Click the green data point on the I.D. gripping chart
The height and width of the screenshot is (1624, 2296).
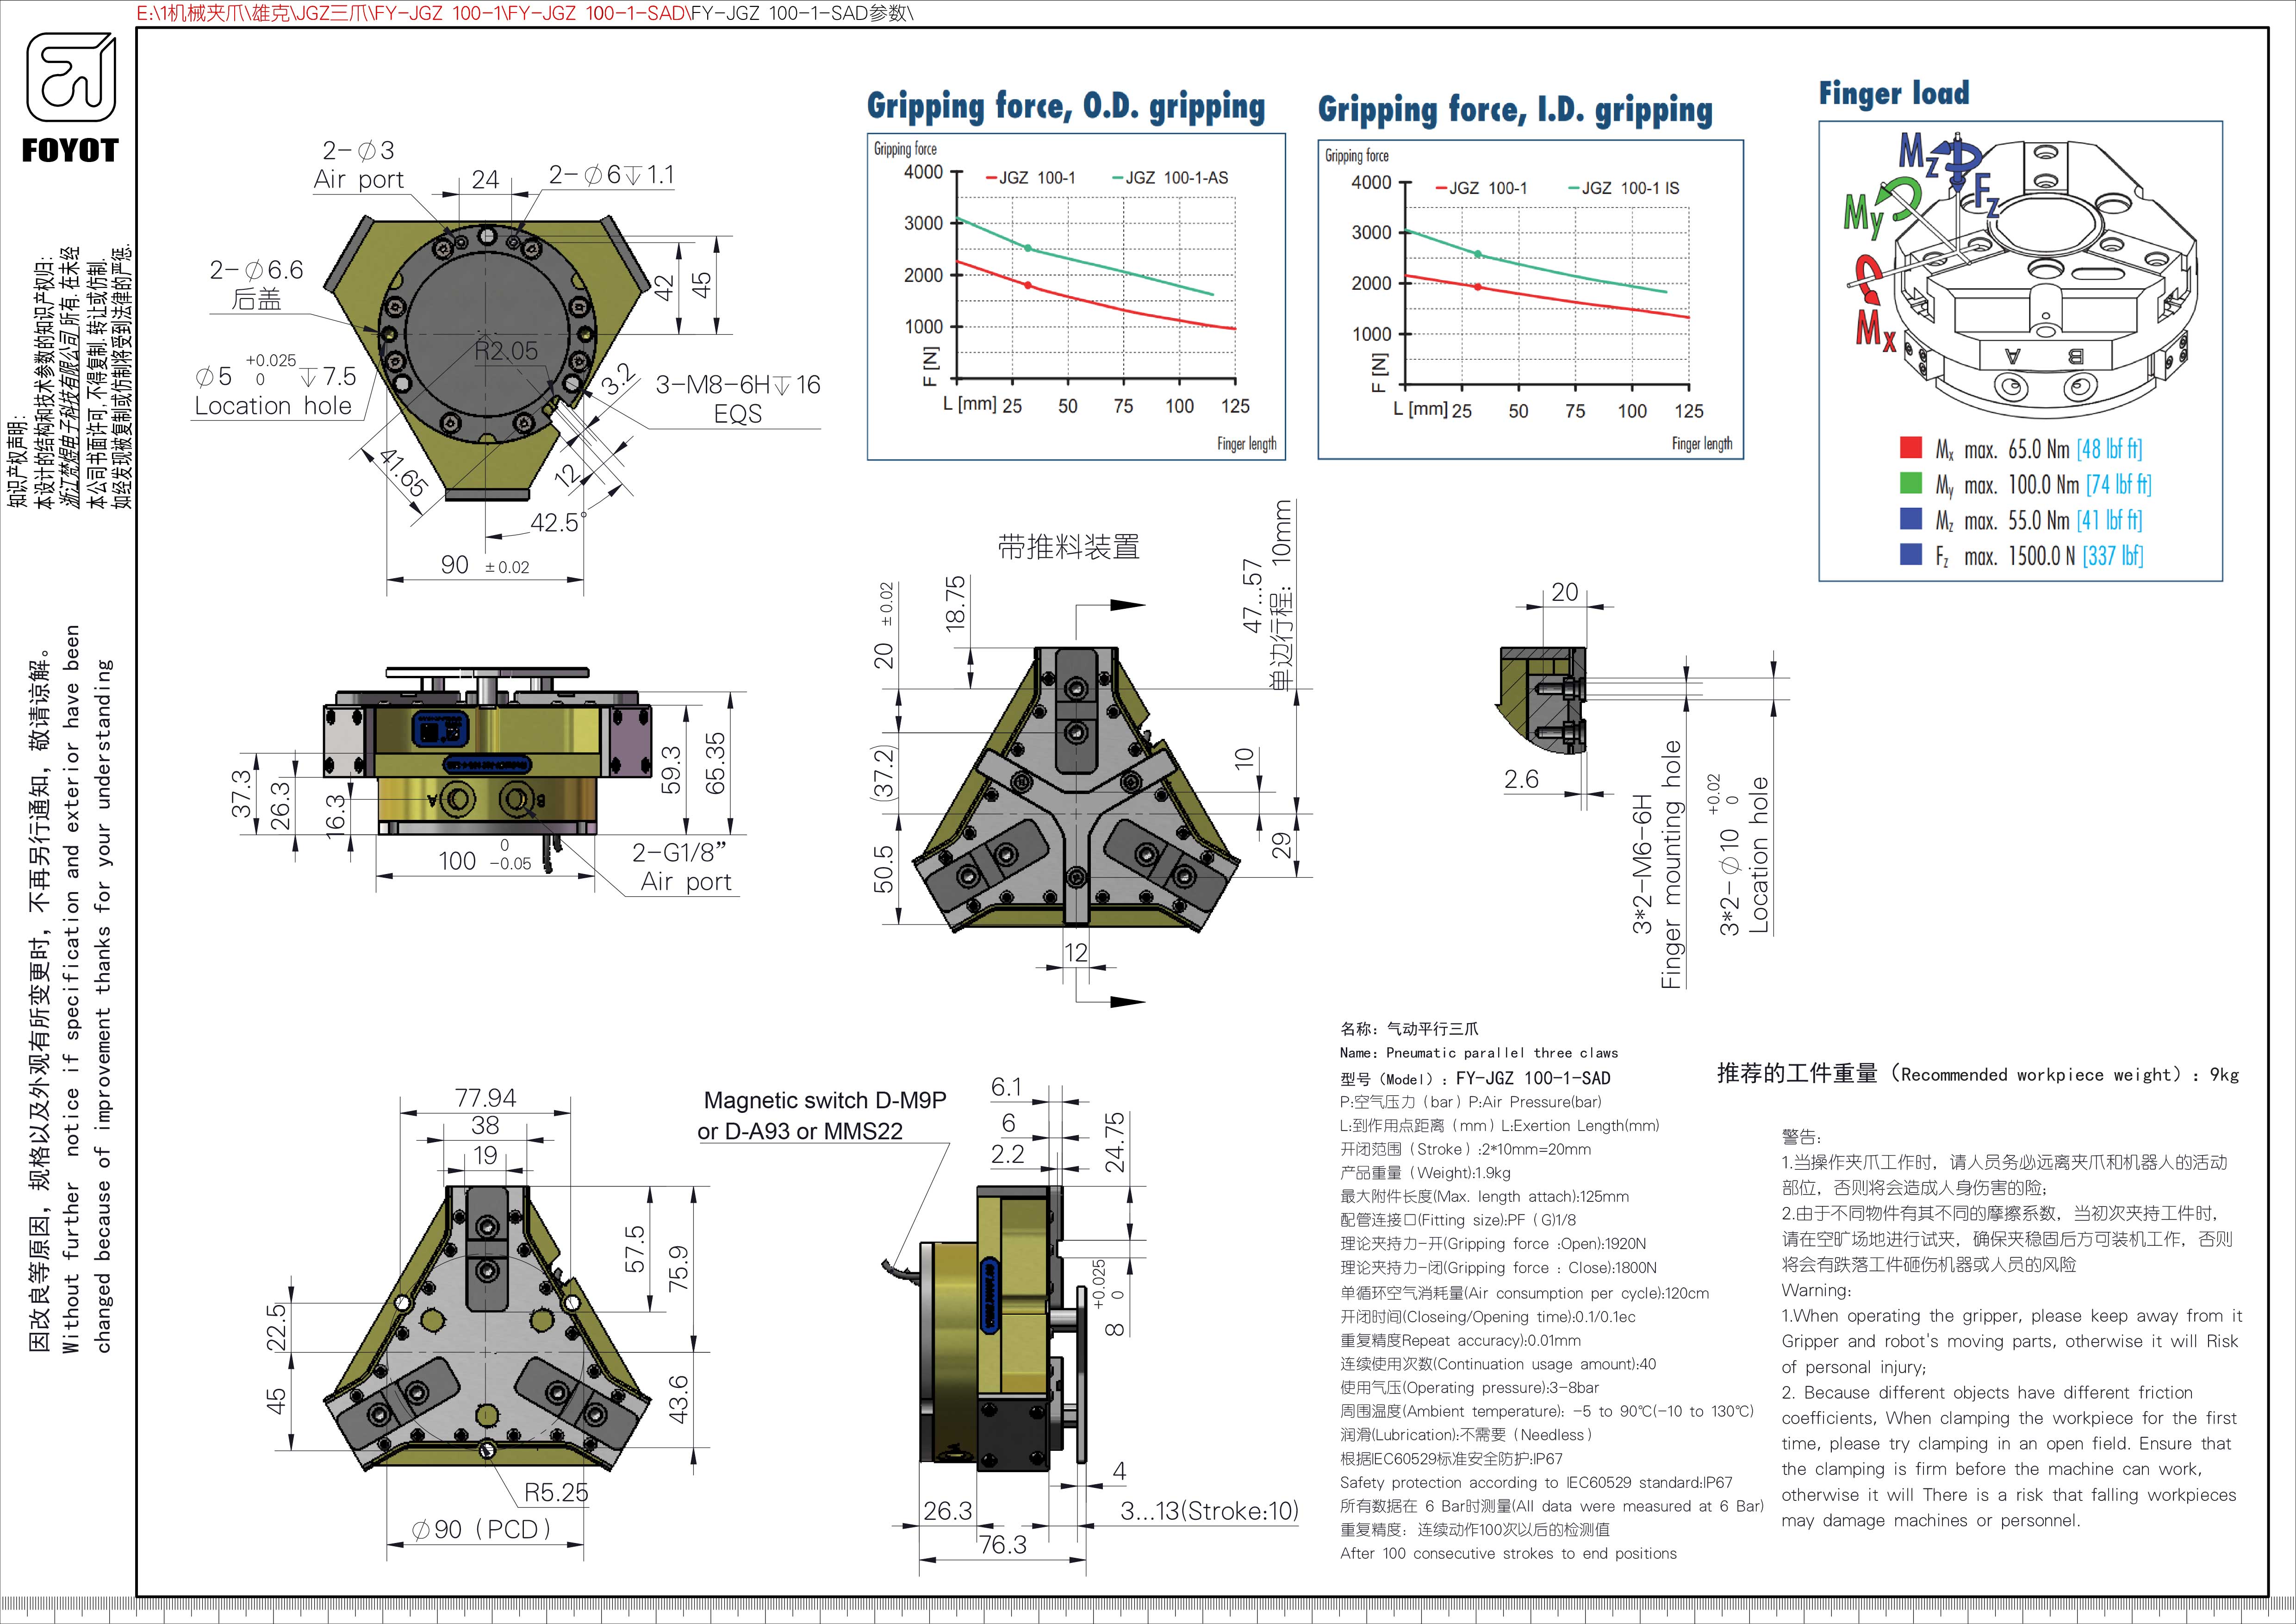click(x=1478, y=255)
